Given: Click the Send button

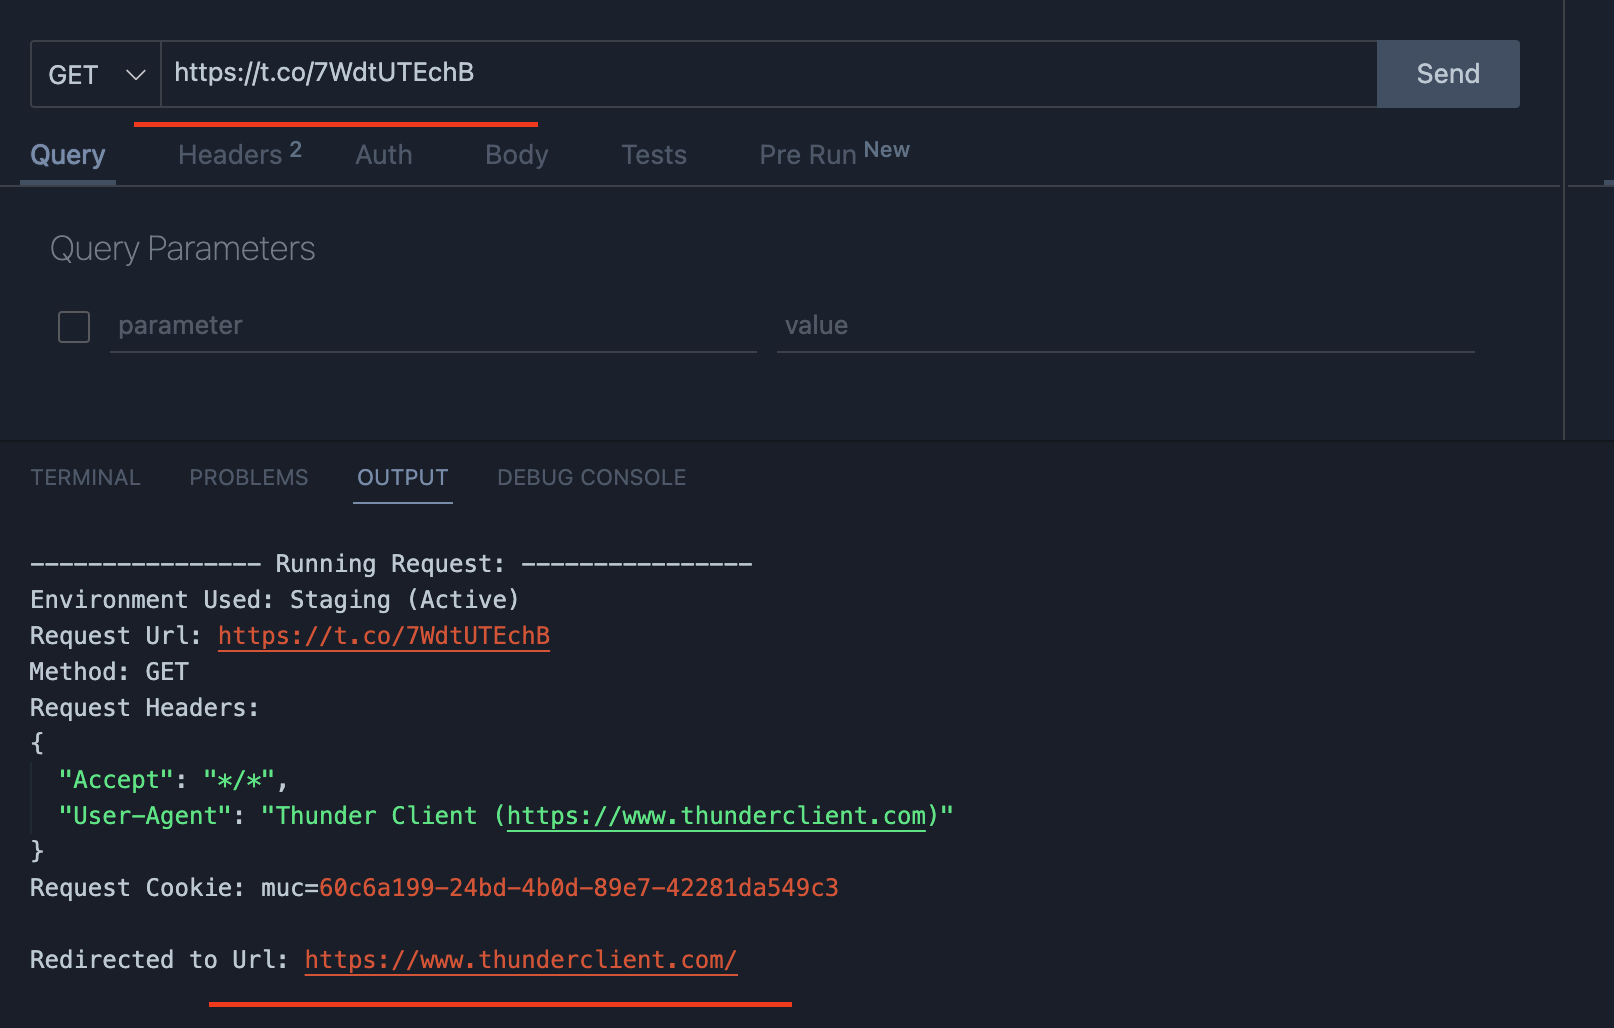Looking at the screenshot, I should click(x=1447, y=73).
